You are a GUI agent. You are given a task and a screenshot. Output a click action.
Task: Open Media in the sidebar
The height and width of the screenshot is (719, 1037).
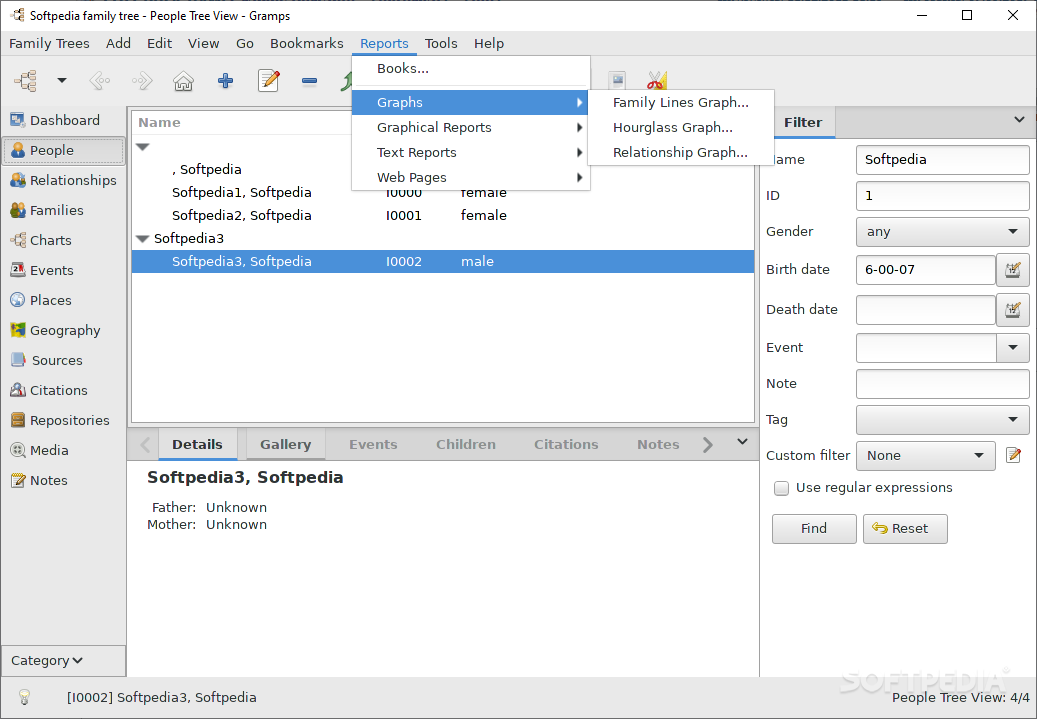tap(63, 450)
